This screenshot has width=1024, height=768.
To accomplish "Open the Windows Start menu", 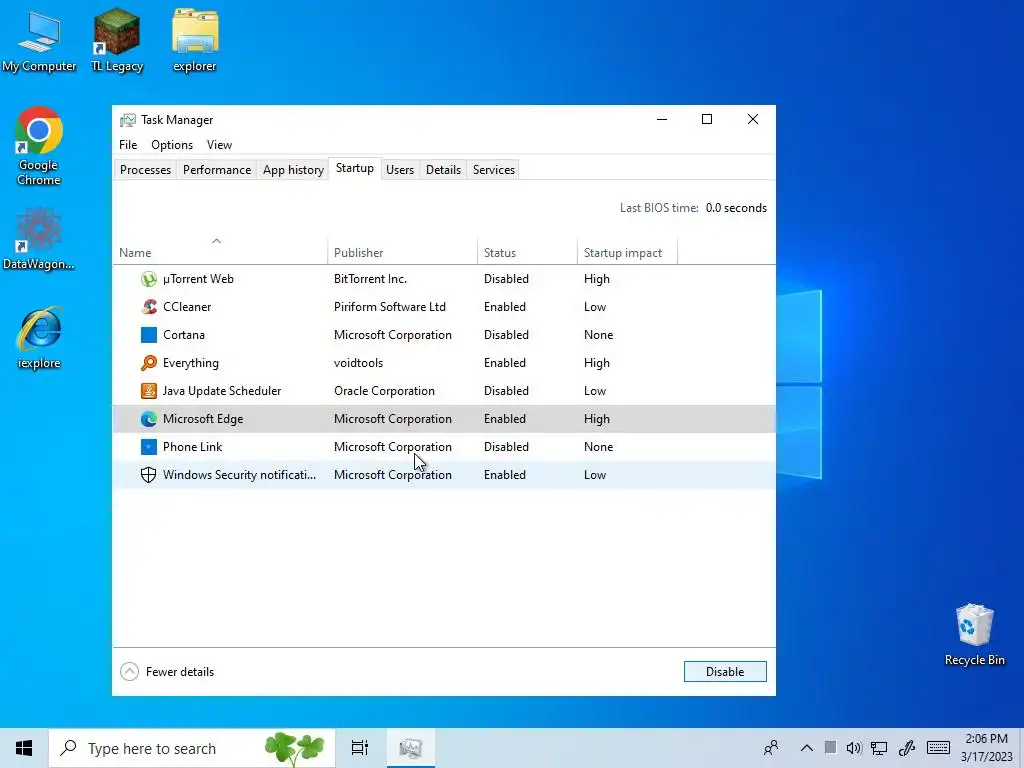I will (x=24, y=748).
